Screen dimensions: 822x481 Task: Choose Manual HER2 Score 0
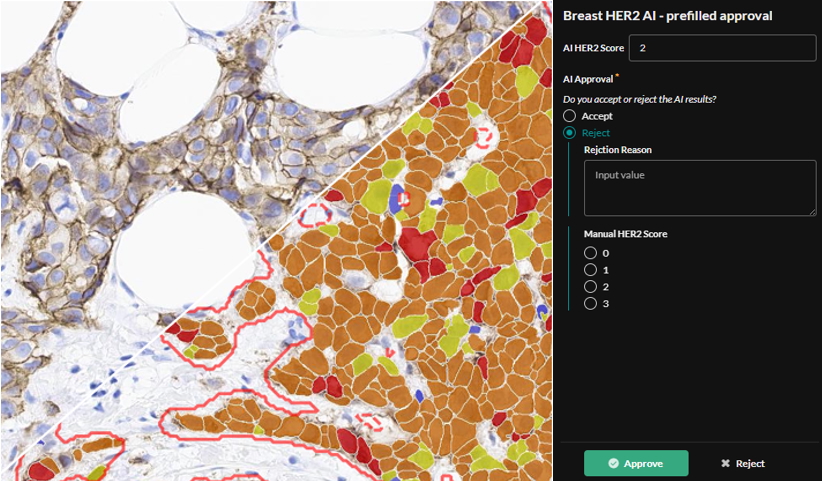point(590,253)
